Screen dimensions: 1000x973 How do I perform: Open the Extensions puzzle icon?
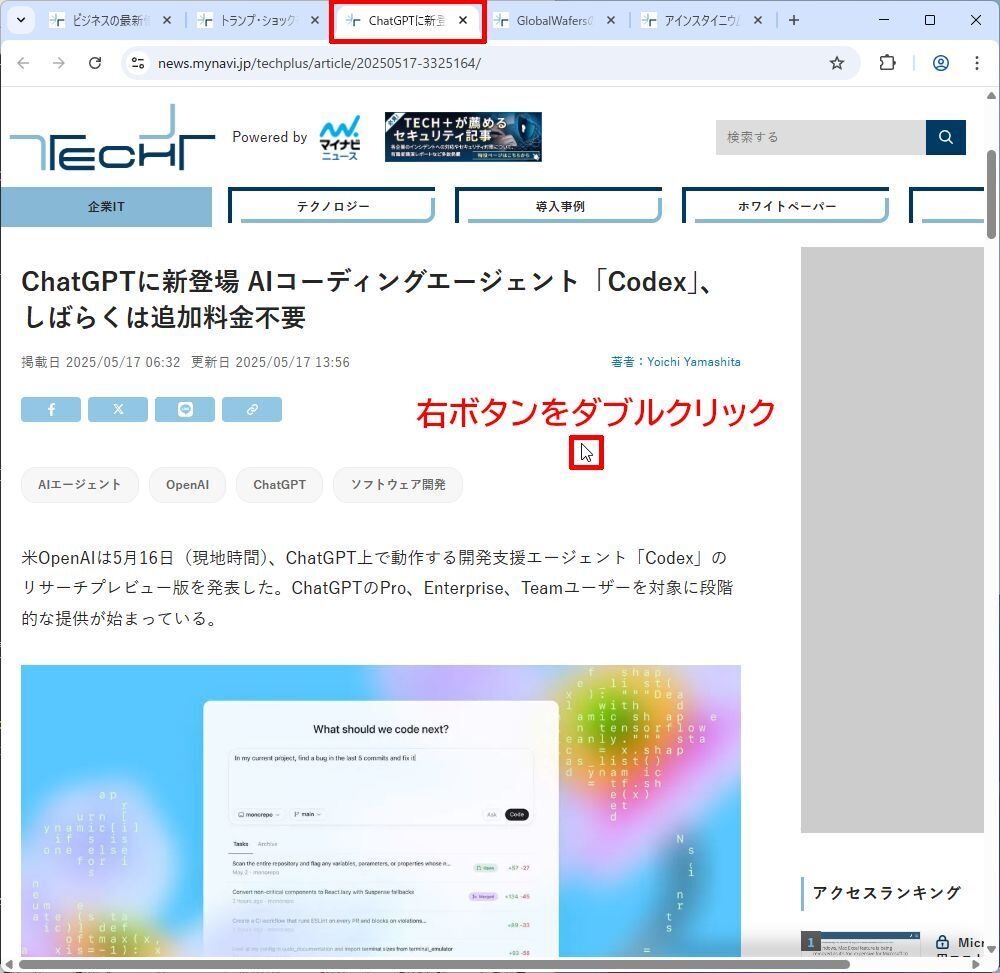[887, 63]
